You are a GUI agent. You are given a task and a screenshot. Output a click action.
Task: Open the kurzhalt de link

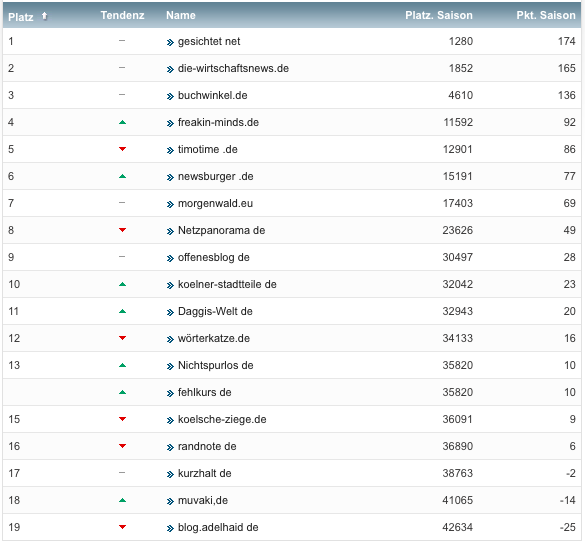(x=204, y=473)
